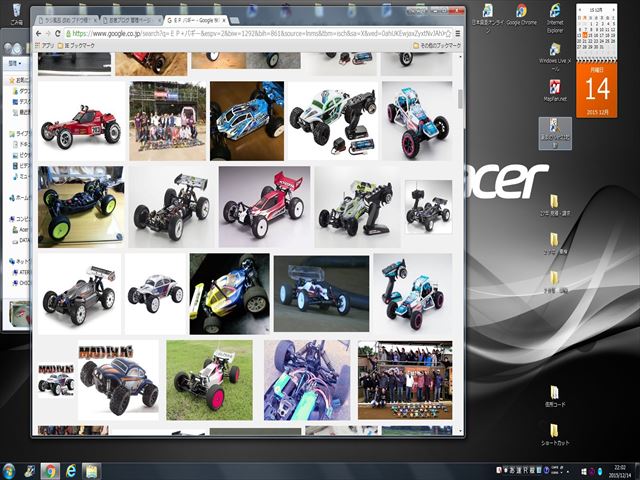Go back in Chrome with the back arrow
Image resolution: width=640 pixels, height=480 pixels.
[x=38, y=33]
